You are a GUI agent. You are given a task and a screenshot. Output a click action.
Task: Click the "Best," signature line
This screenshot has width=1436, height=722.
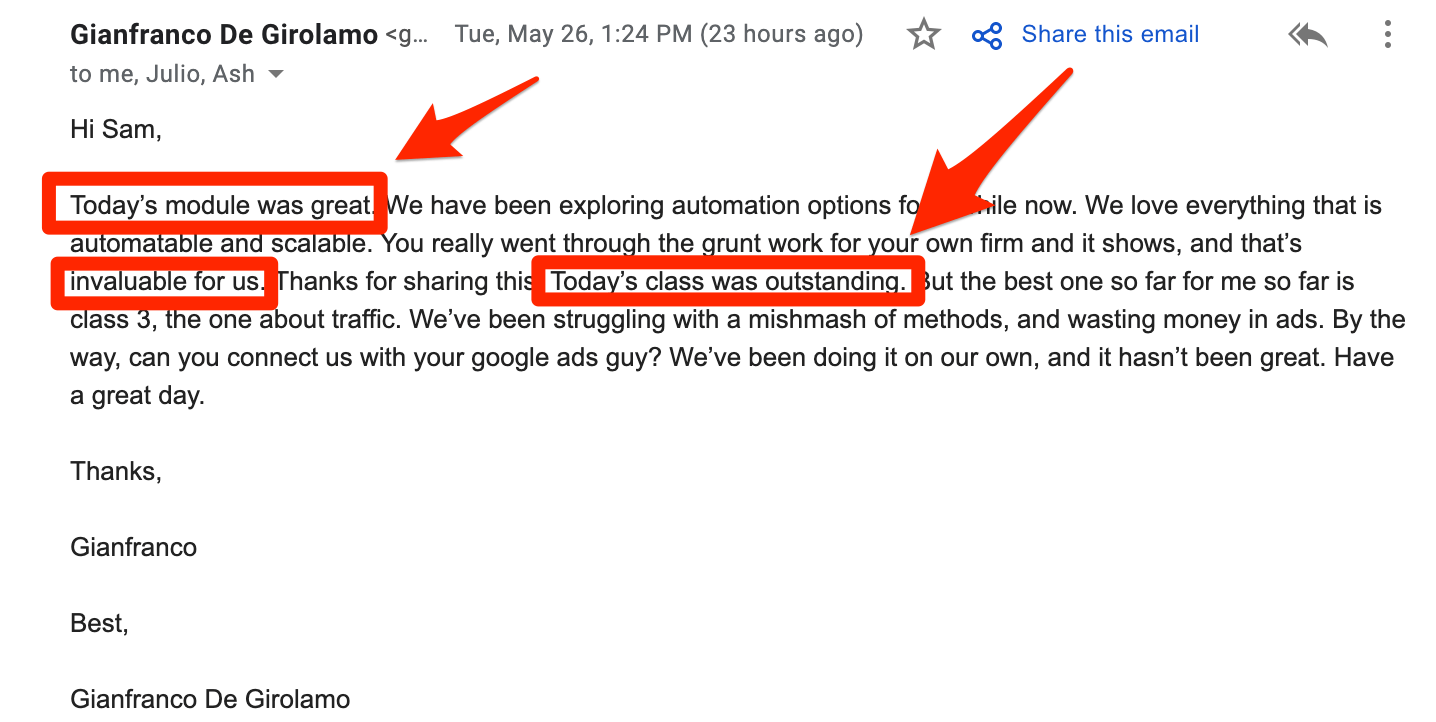tap(99, 623)
